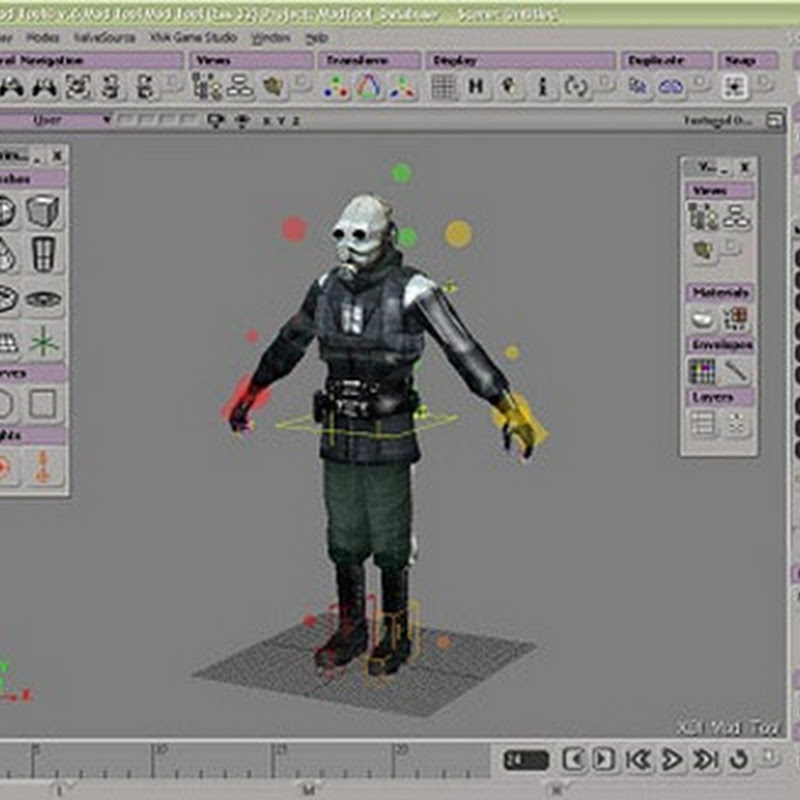Image resolution: width=800 pixels, height=800 pixels.
Task: Click the current frame number field
Action: 524,760
